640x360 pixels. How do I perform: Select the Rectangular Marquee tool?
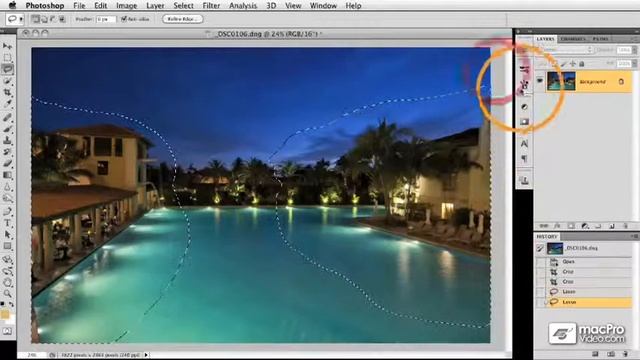pos(7,58)
